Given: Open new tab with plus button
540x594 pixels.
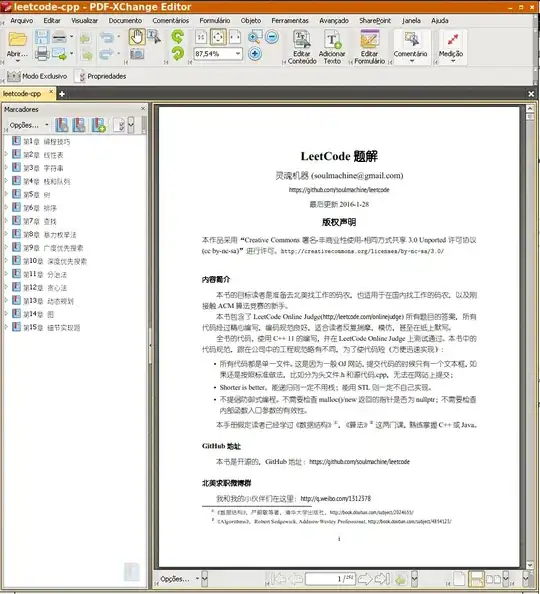Looking at the screenshot, I should click(x=62, y=94).
